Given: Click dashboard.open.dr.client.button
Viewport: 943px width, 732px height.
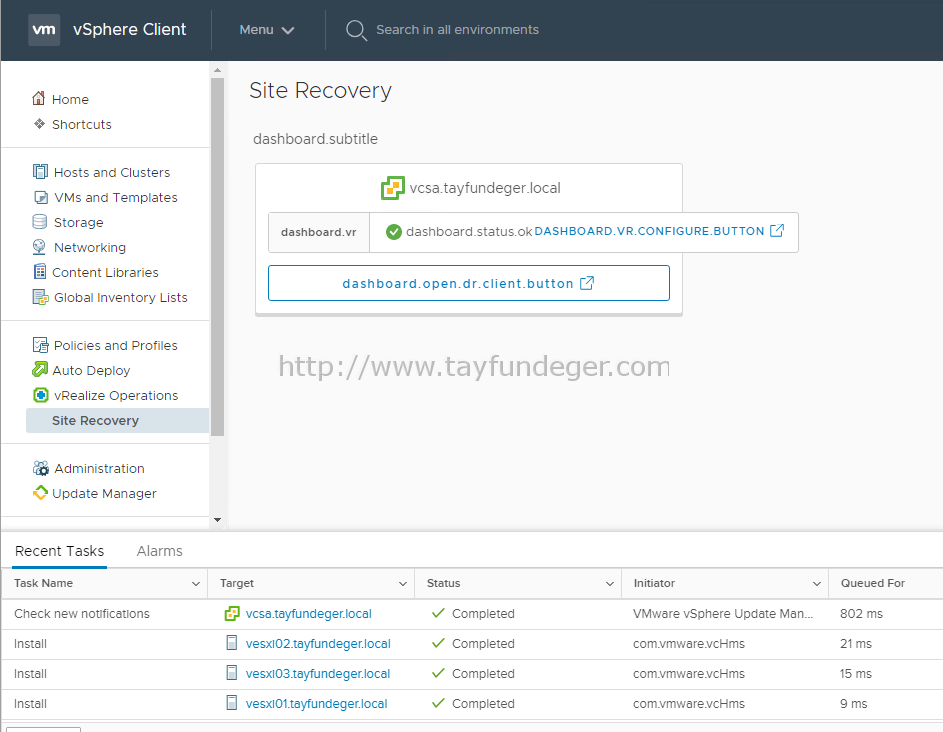Looking at the screenshot, I should pyautogui.click(x=468, y=283).
